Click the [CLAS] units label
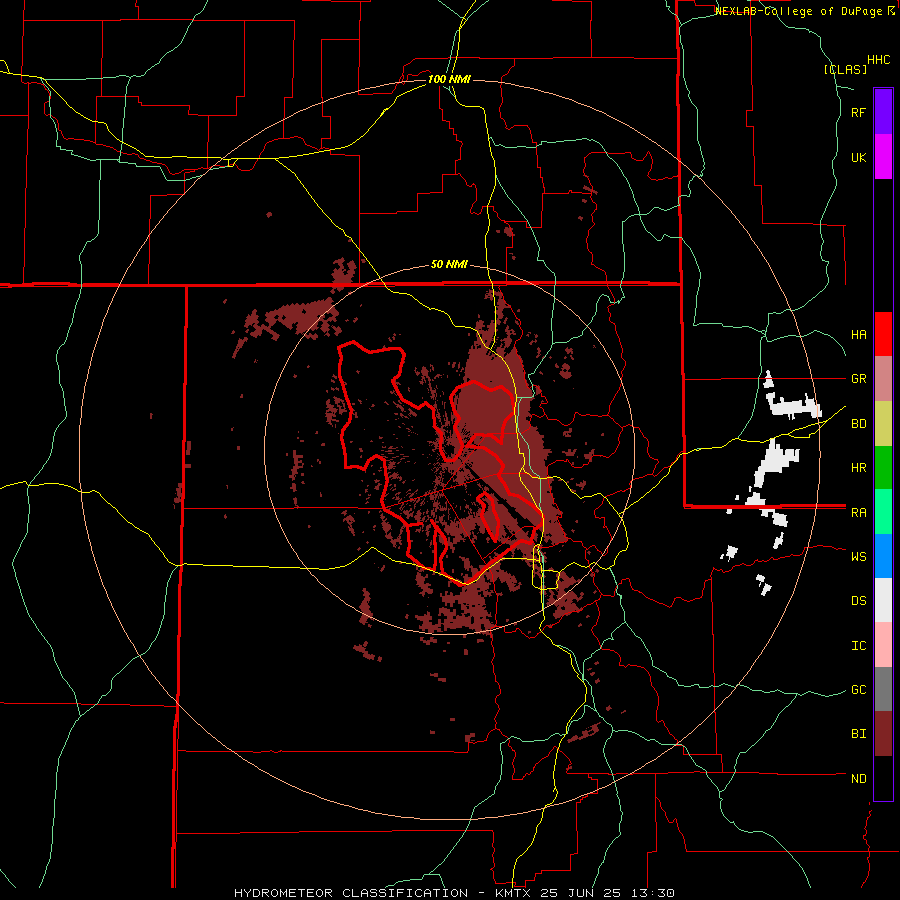The image size is (900, 900). [845, 69]
